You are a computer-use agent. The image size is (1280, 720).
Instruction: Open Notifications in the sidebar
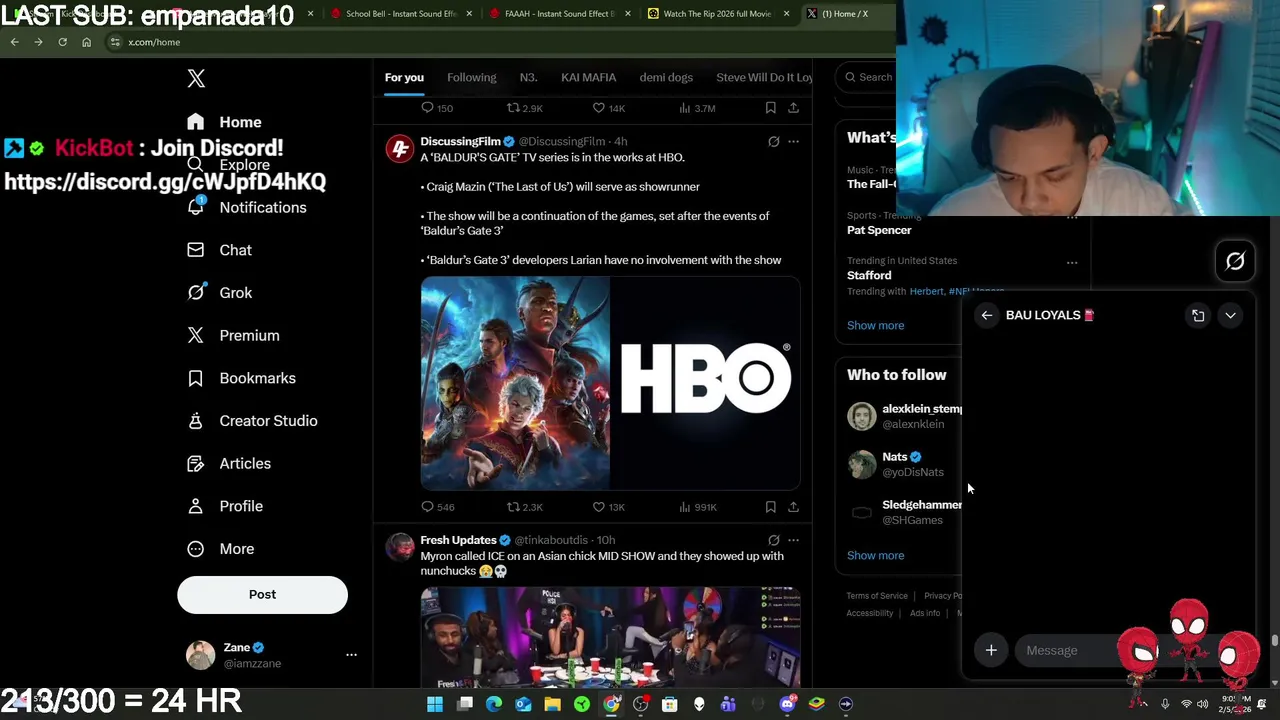[247, 207]
